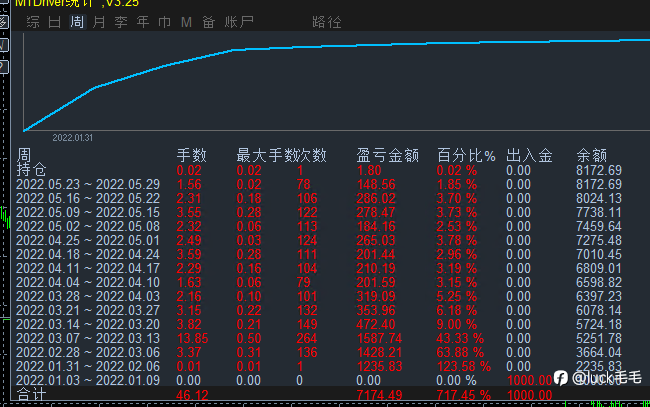Screen dimensions: 650x407
Task: Click balance value 7738.11
Action: tap(599, 213)
